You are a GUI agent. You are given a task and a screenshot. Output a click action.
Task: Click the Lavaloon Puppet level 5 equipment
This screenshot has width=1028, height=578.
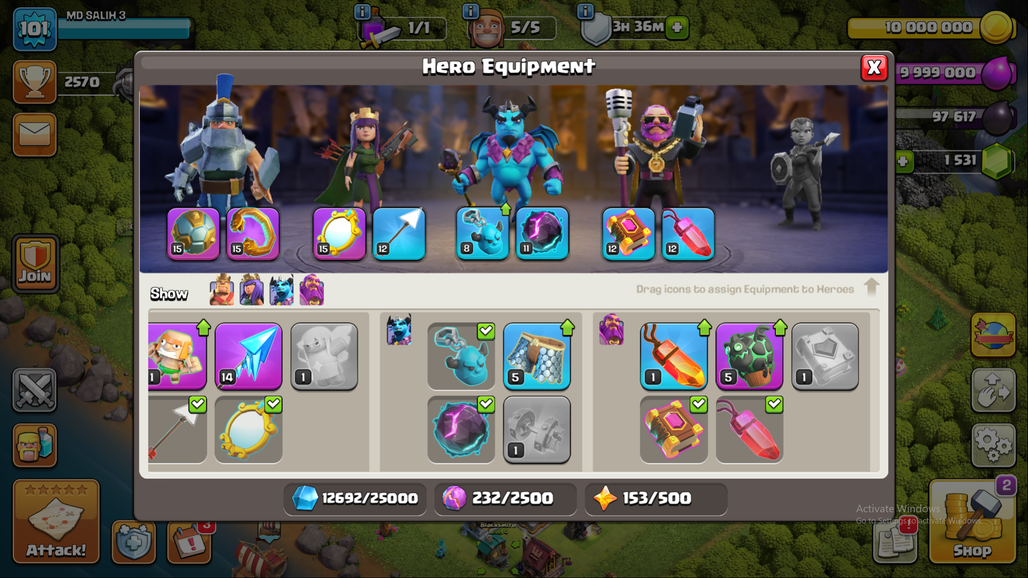(x=749, y=356)
